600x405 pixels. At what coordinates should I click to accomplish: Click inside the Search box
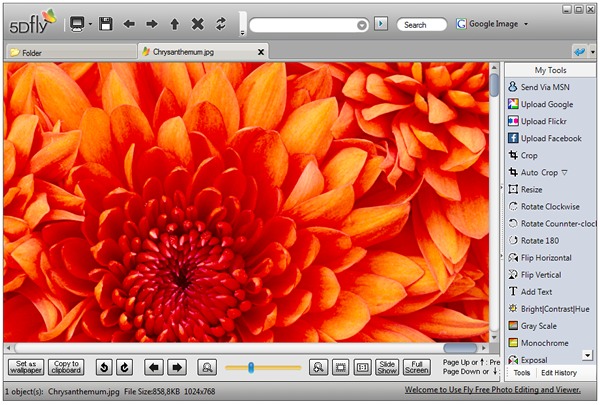(x=422, y=25)
